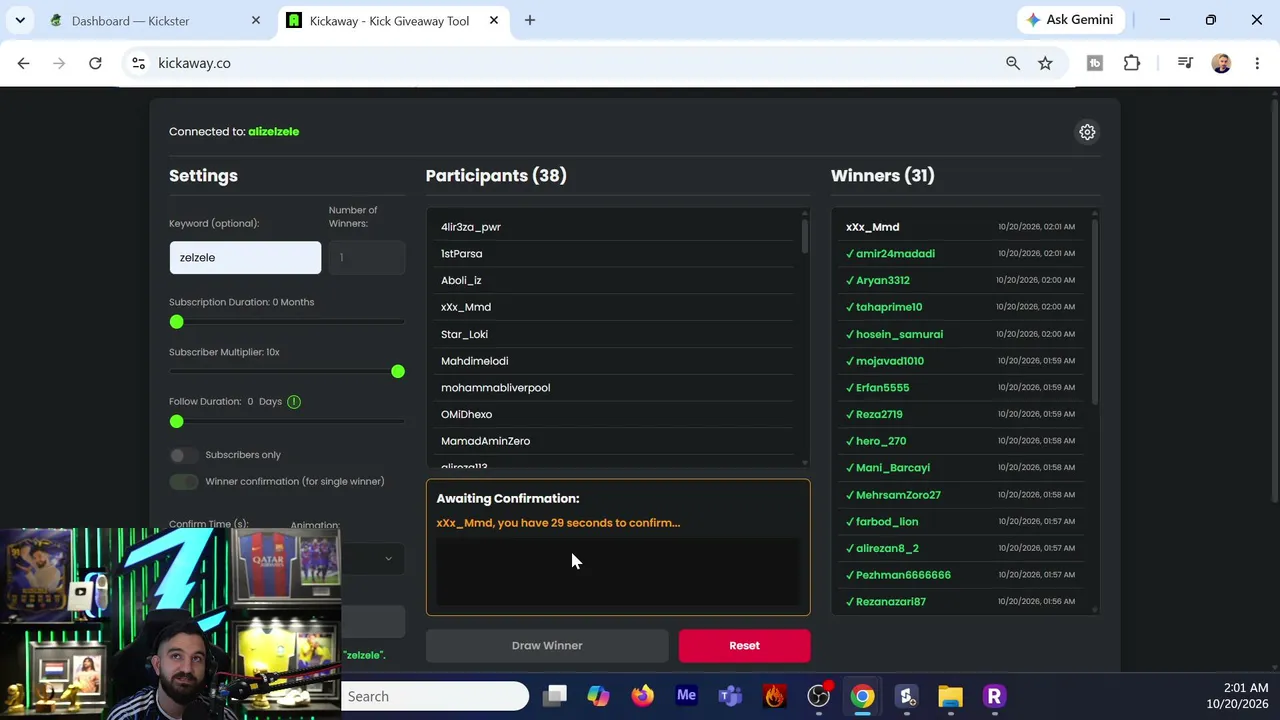Click the Task View taskbar icon
1280x720 pixels.
pos(554,696)
